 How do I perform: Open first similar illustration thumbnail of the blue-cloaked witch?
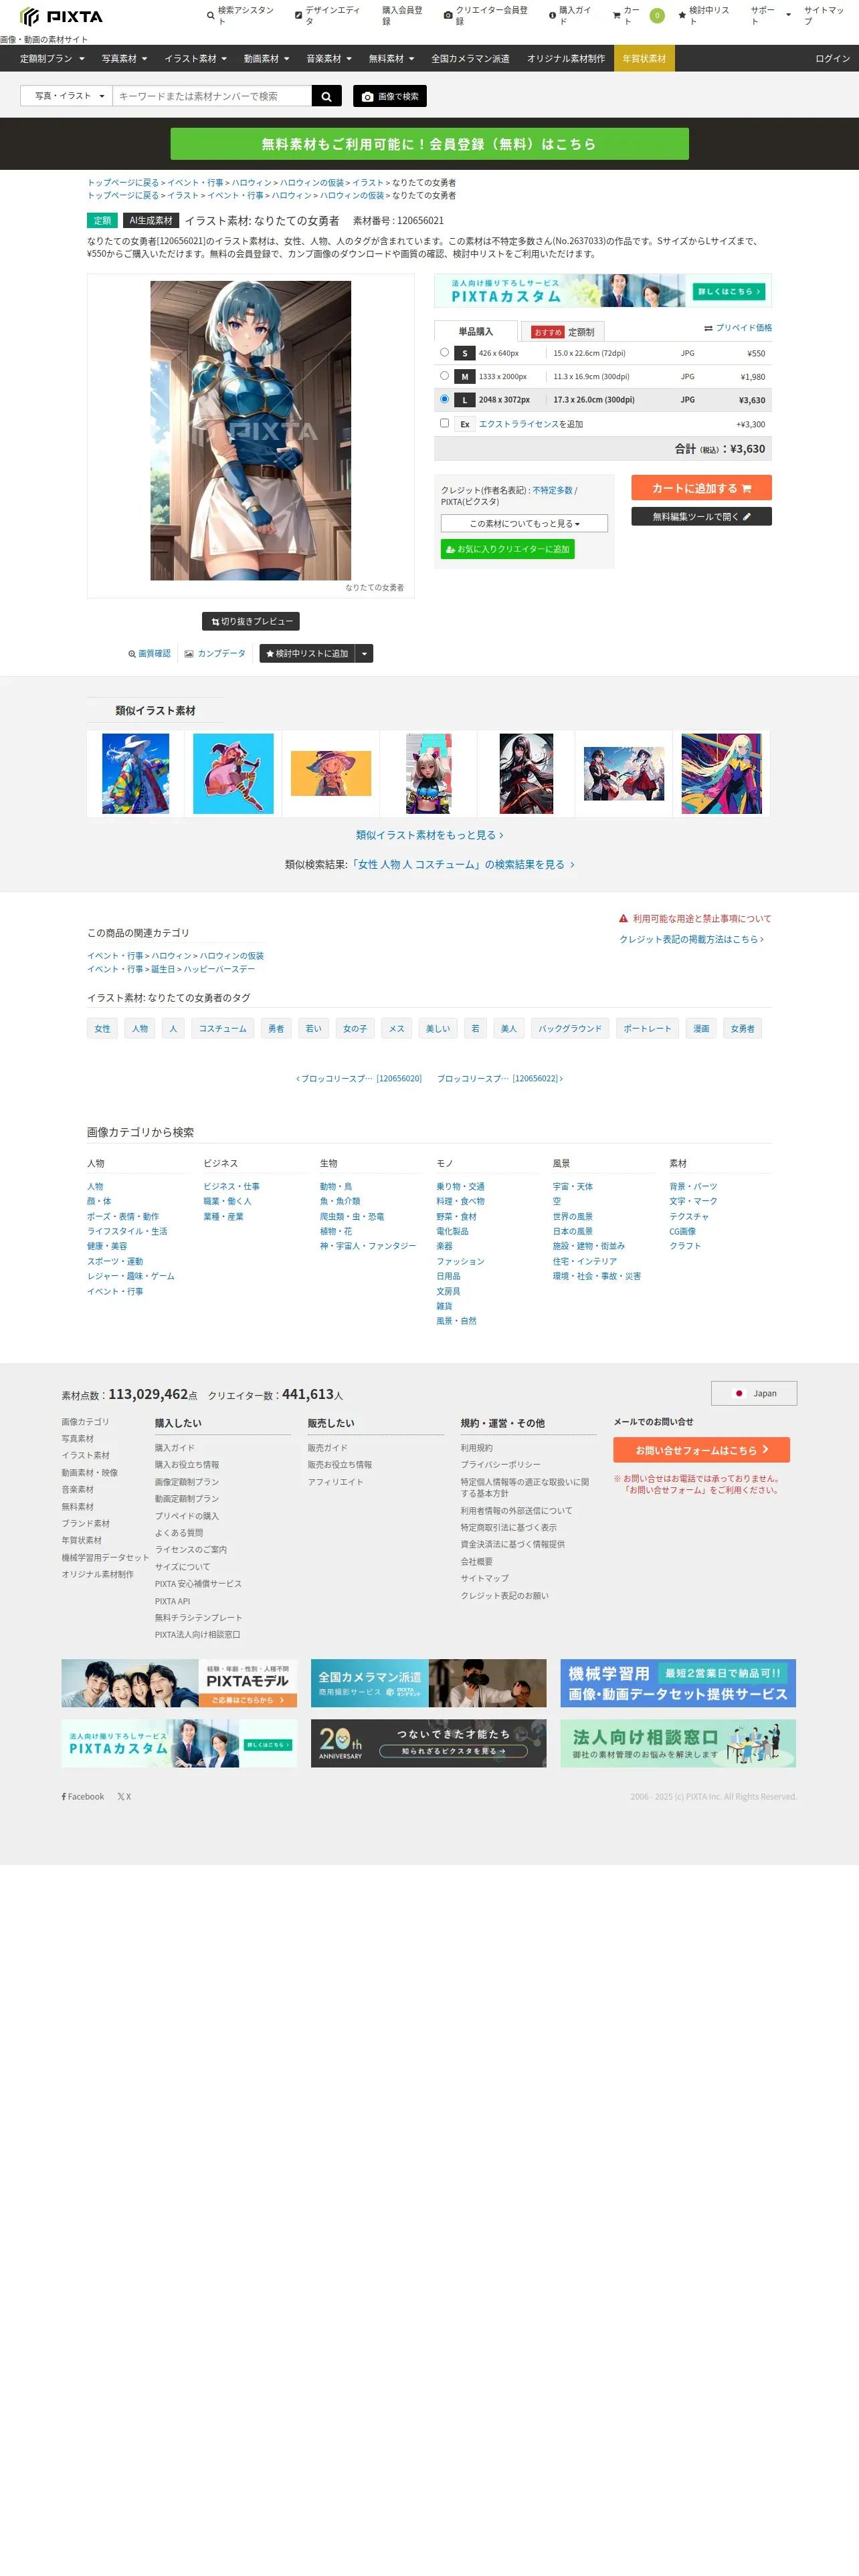[x=136, y=774]
